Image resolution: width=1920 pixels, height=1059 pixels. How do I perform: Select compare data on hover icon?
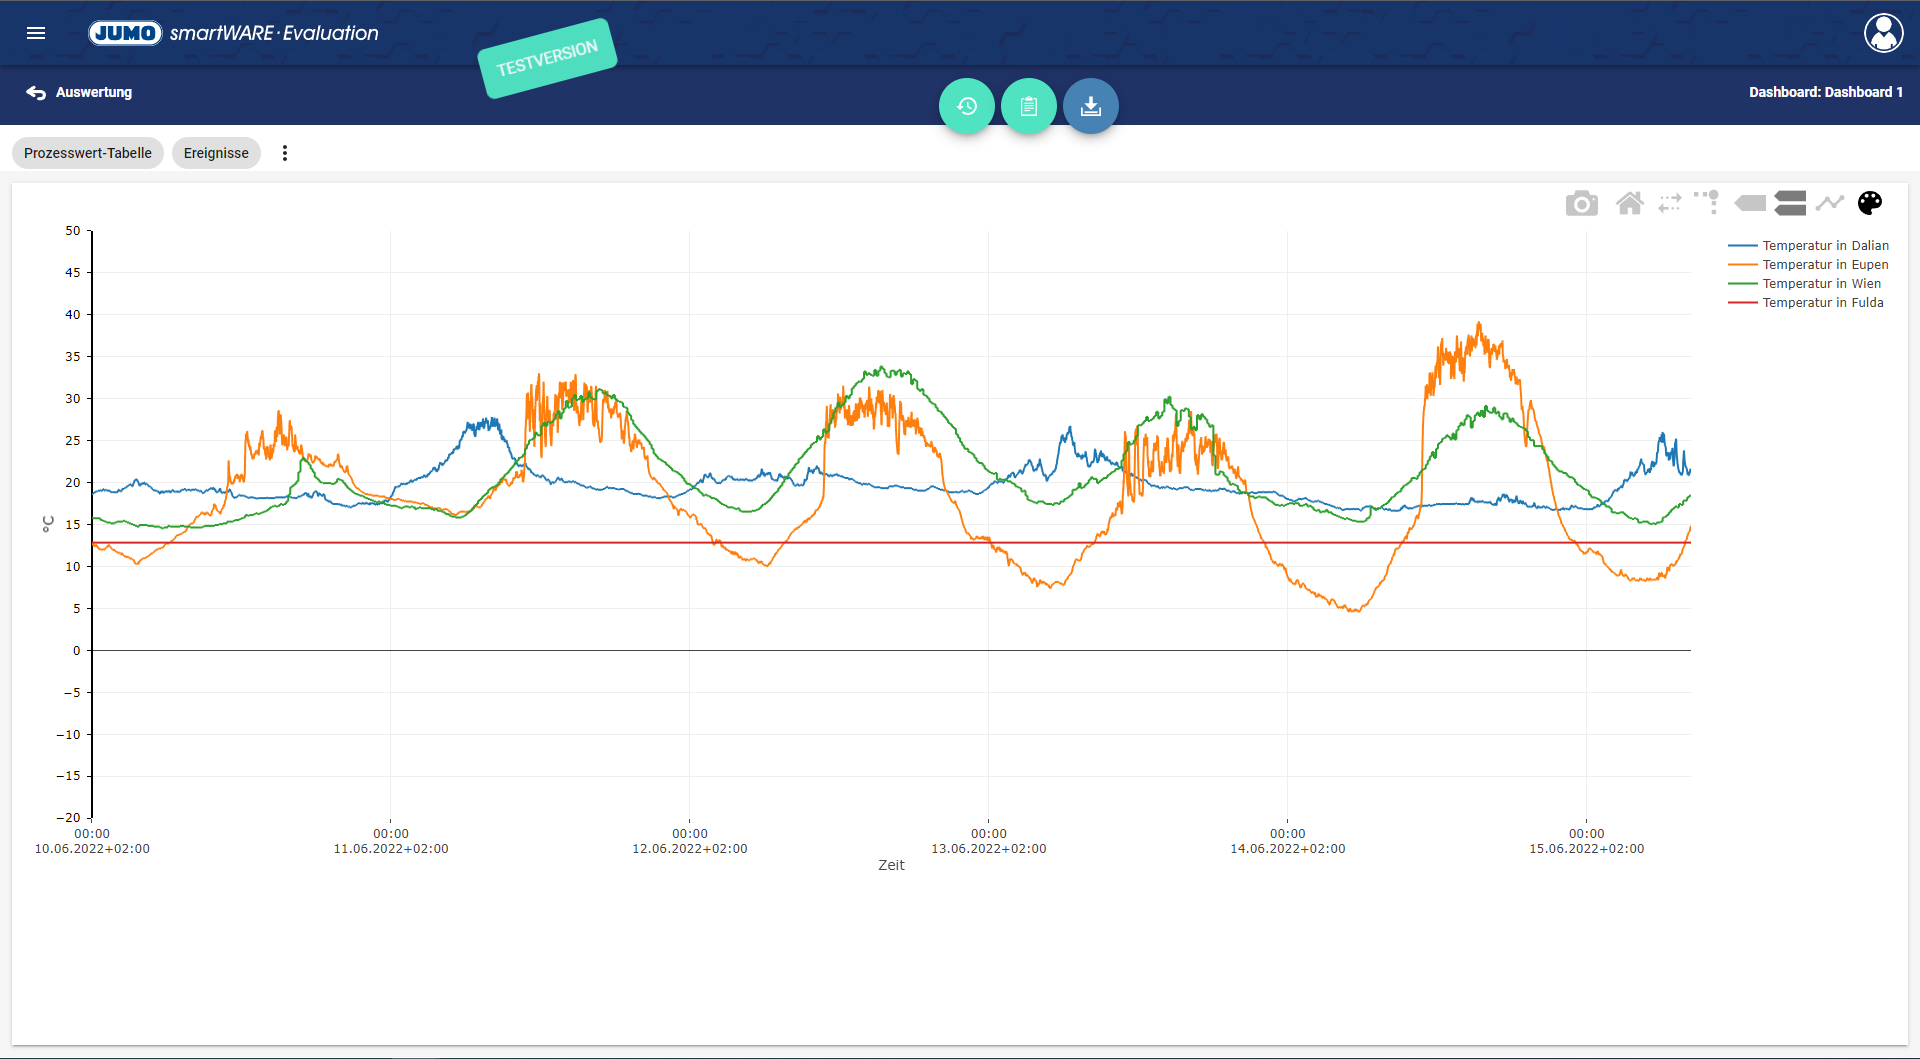[1789, 204]
